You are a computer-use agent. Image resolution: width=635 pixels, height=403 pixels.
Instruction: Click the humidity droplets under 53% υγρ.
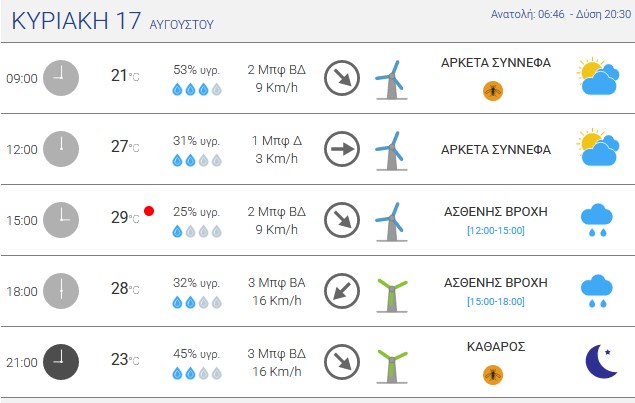click(197, 89)
